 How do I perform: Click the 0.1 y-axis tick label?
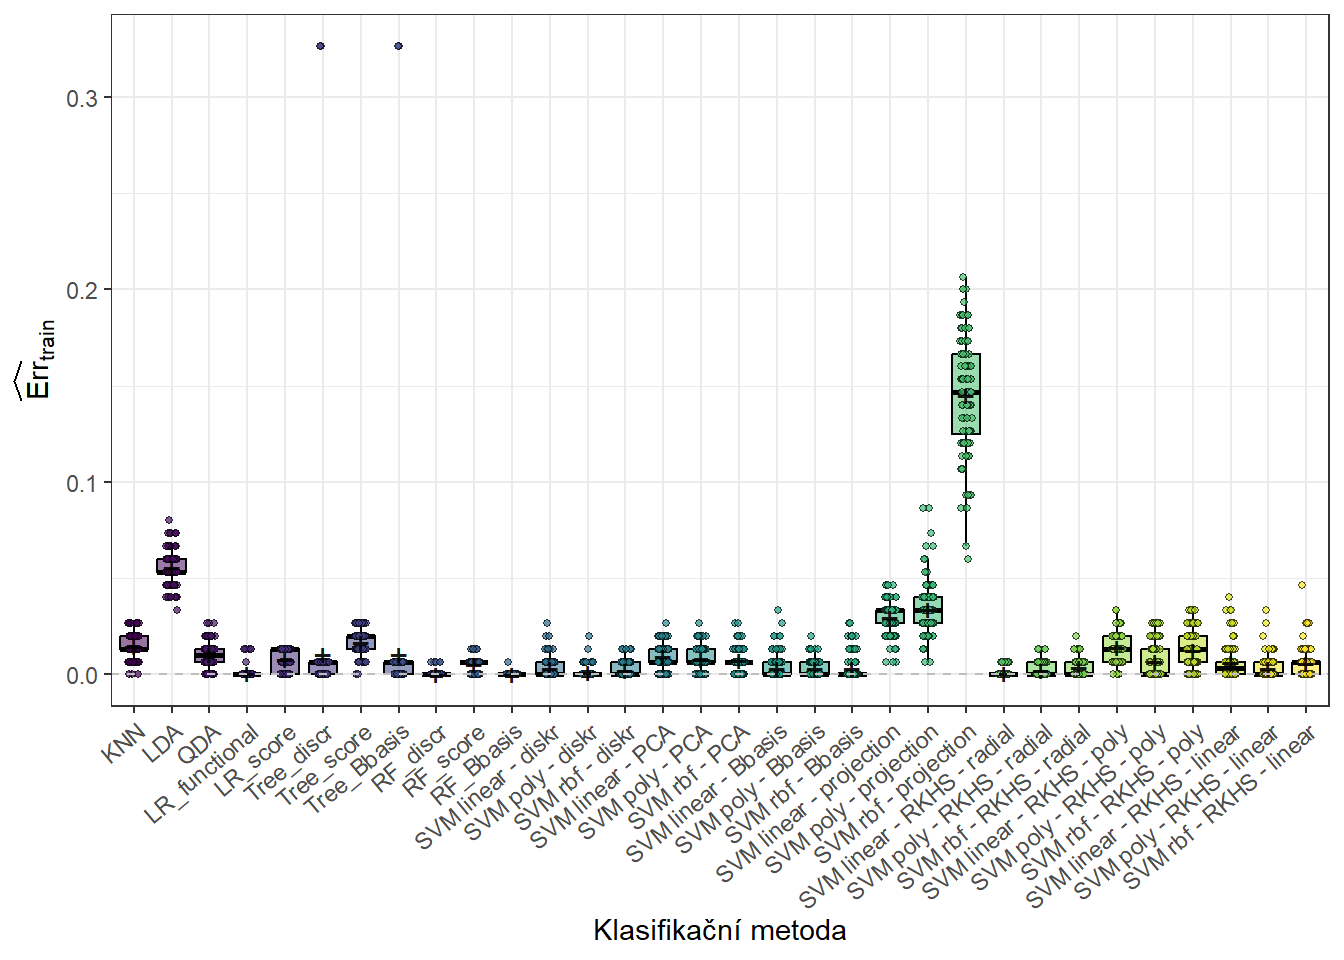pyautogui.click(x=82, y=483)
